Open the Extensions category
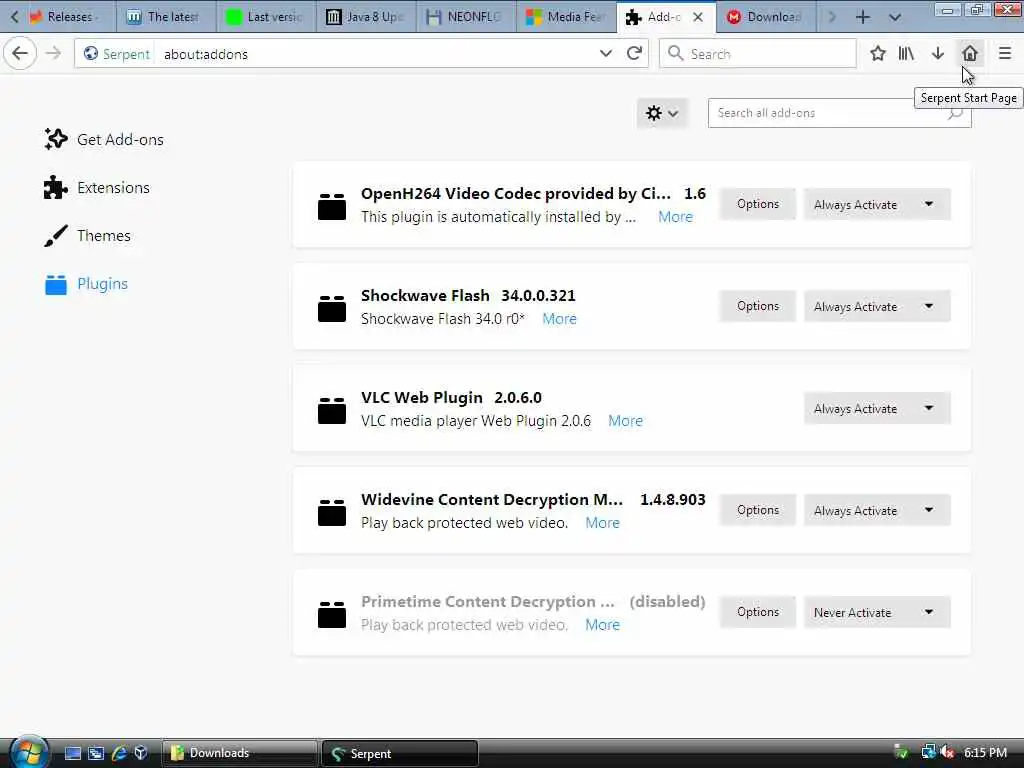The width and height of the screenshot is (1024, 768). coord(97,187)
